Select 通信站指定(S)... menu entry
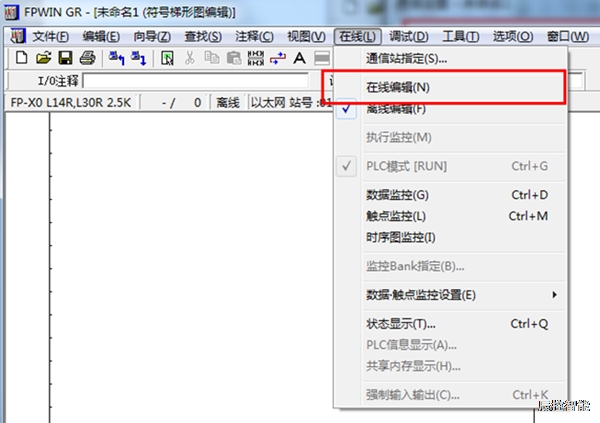This screenshot has height=423, width=600. point(406,58)
